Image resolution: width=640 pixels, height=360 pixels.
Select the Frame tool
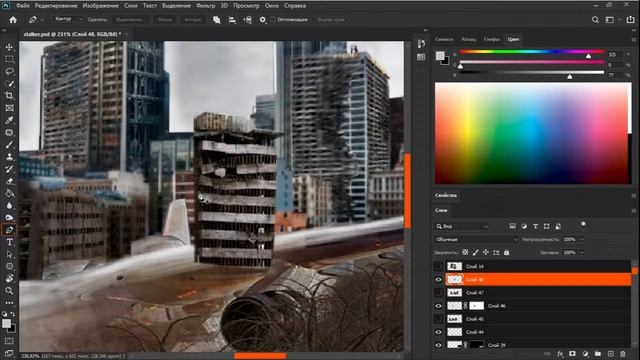point(9,108)
